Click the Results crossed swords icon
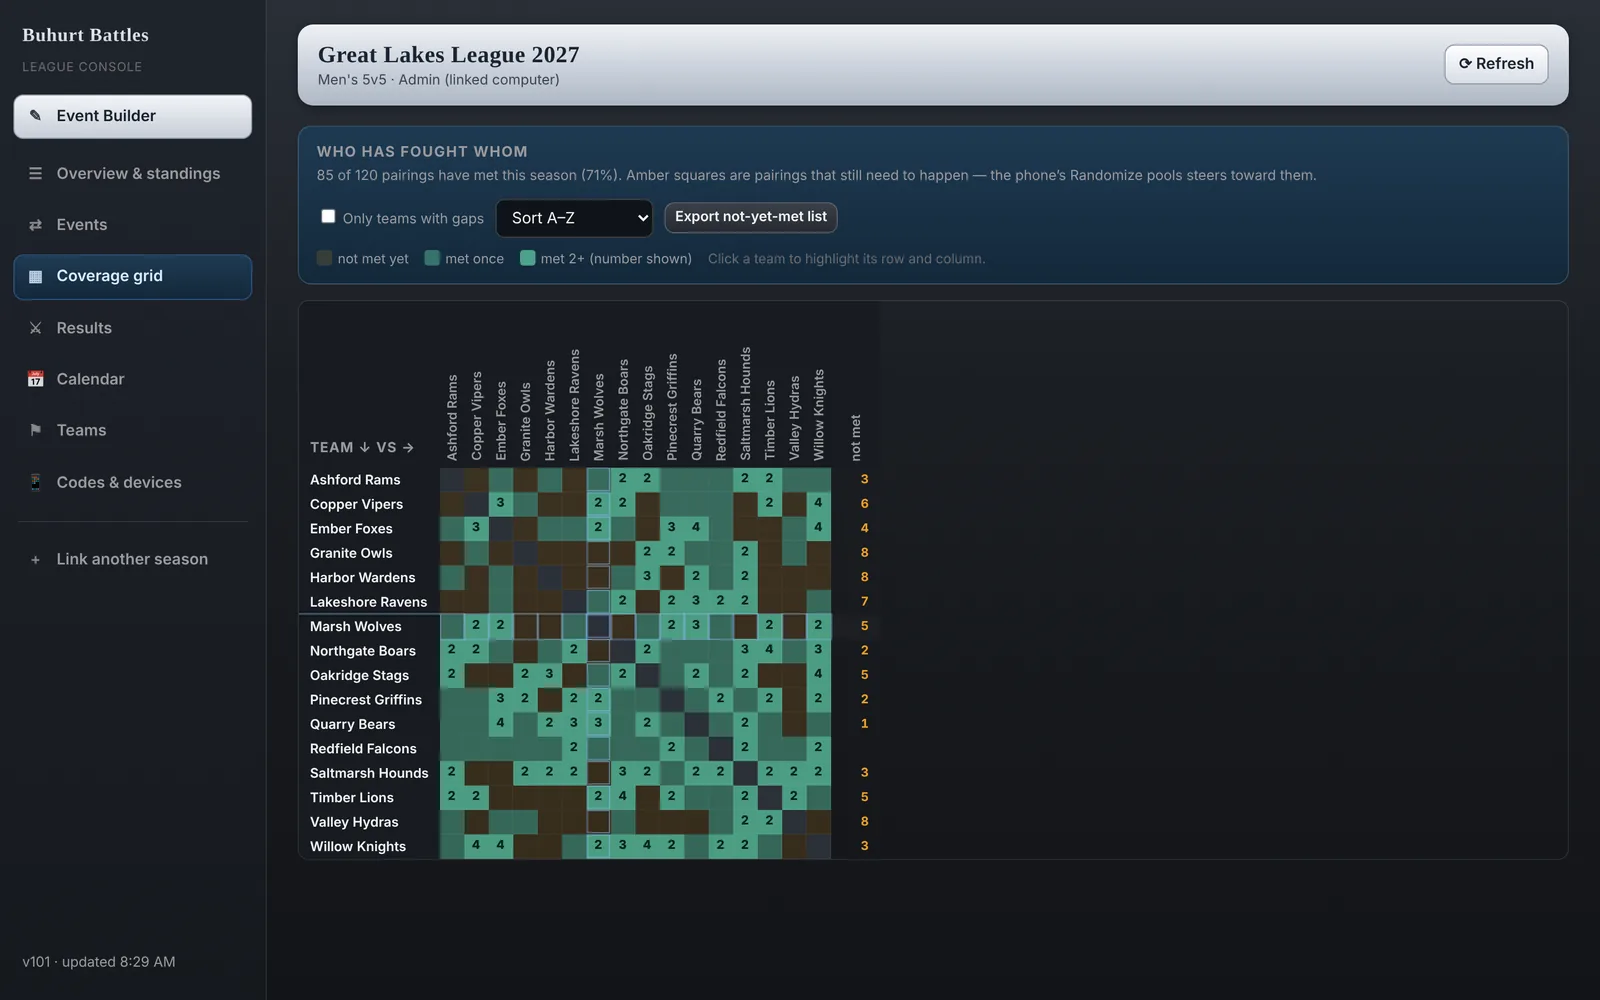This screenshot has width=1600, height=1000. point(36,328)
